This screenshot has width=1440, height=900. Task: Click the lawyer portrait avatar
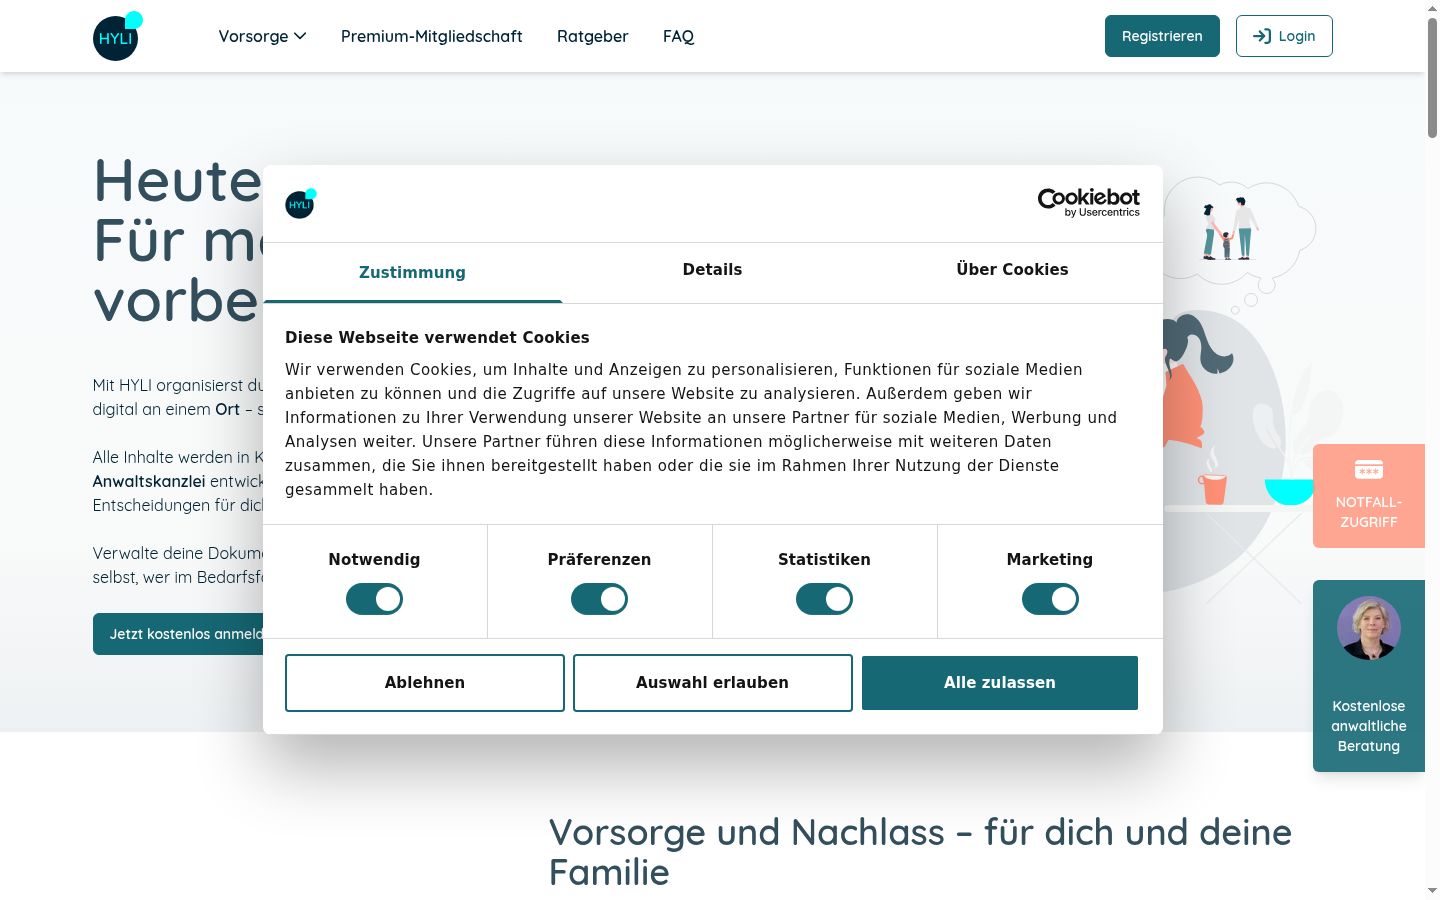(1369, 628)
